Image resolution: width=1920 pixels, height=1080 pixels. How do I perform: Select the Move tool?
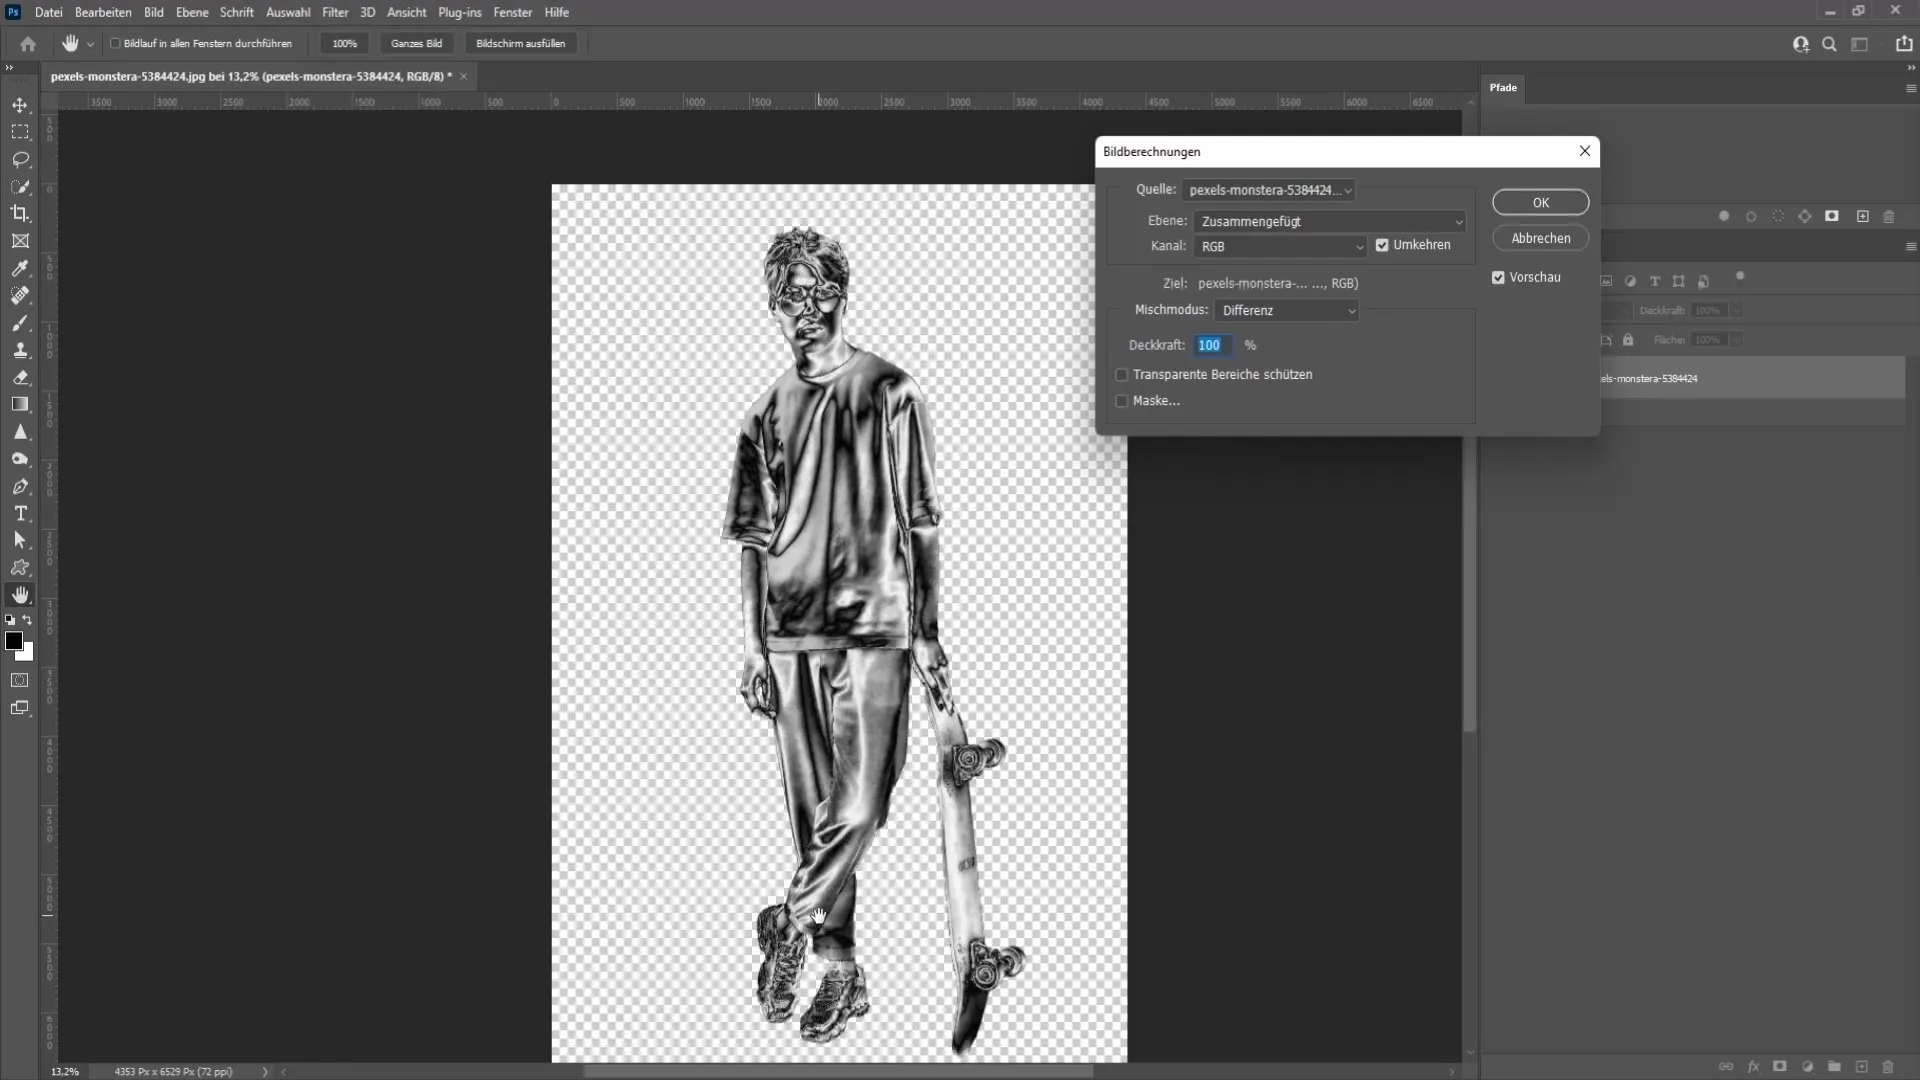point(20,105)
